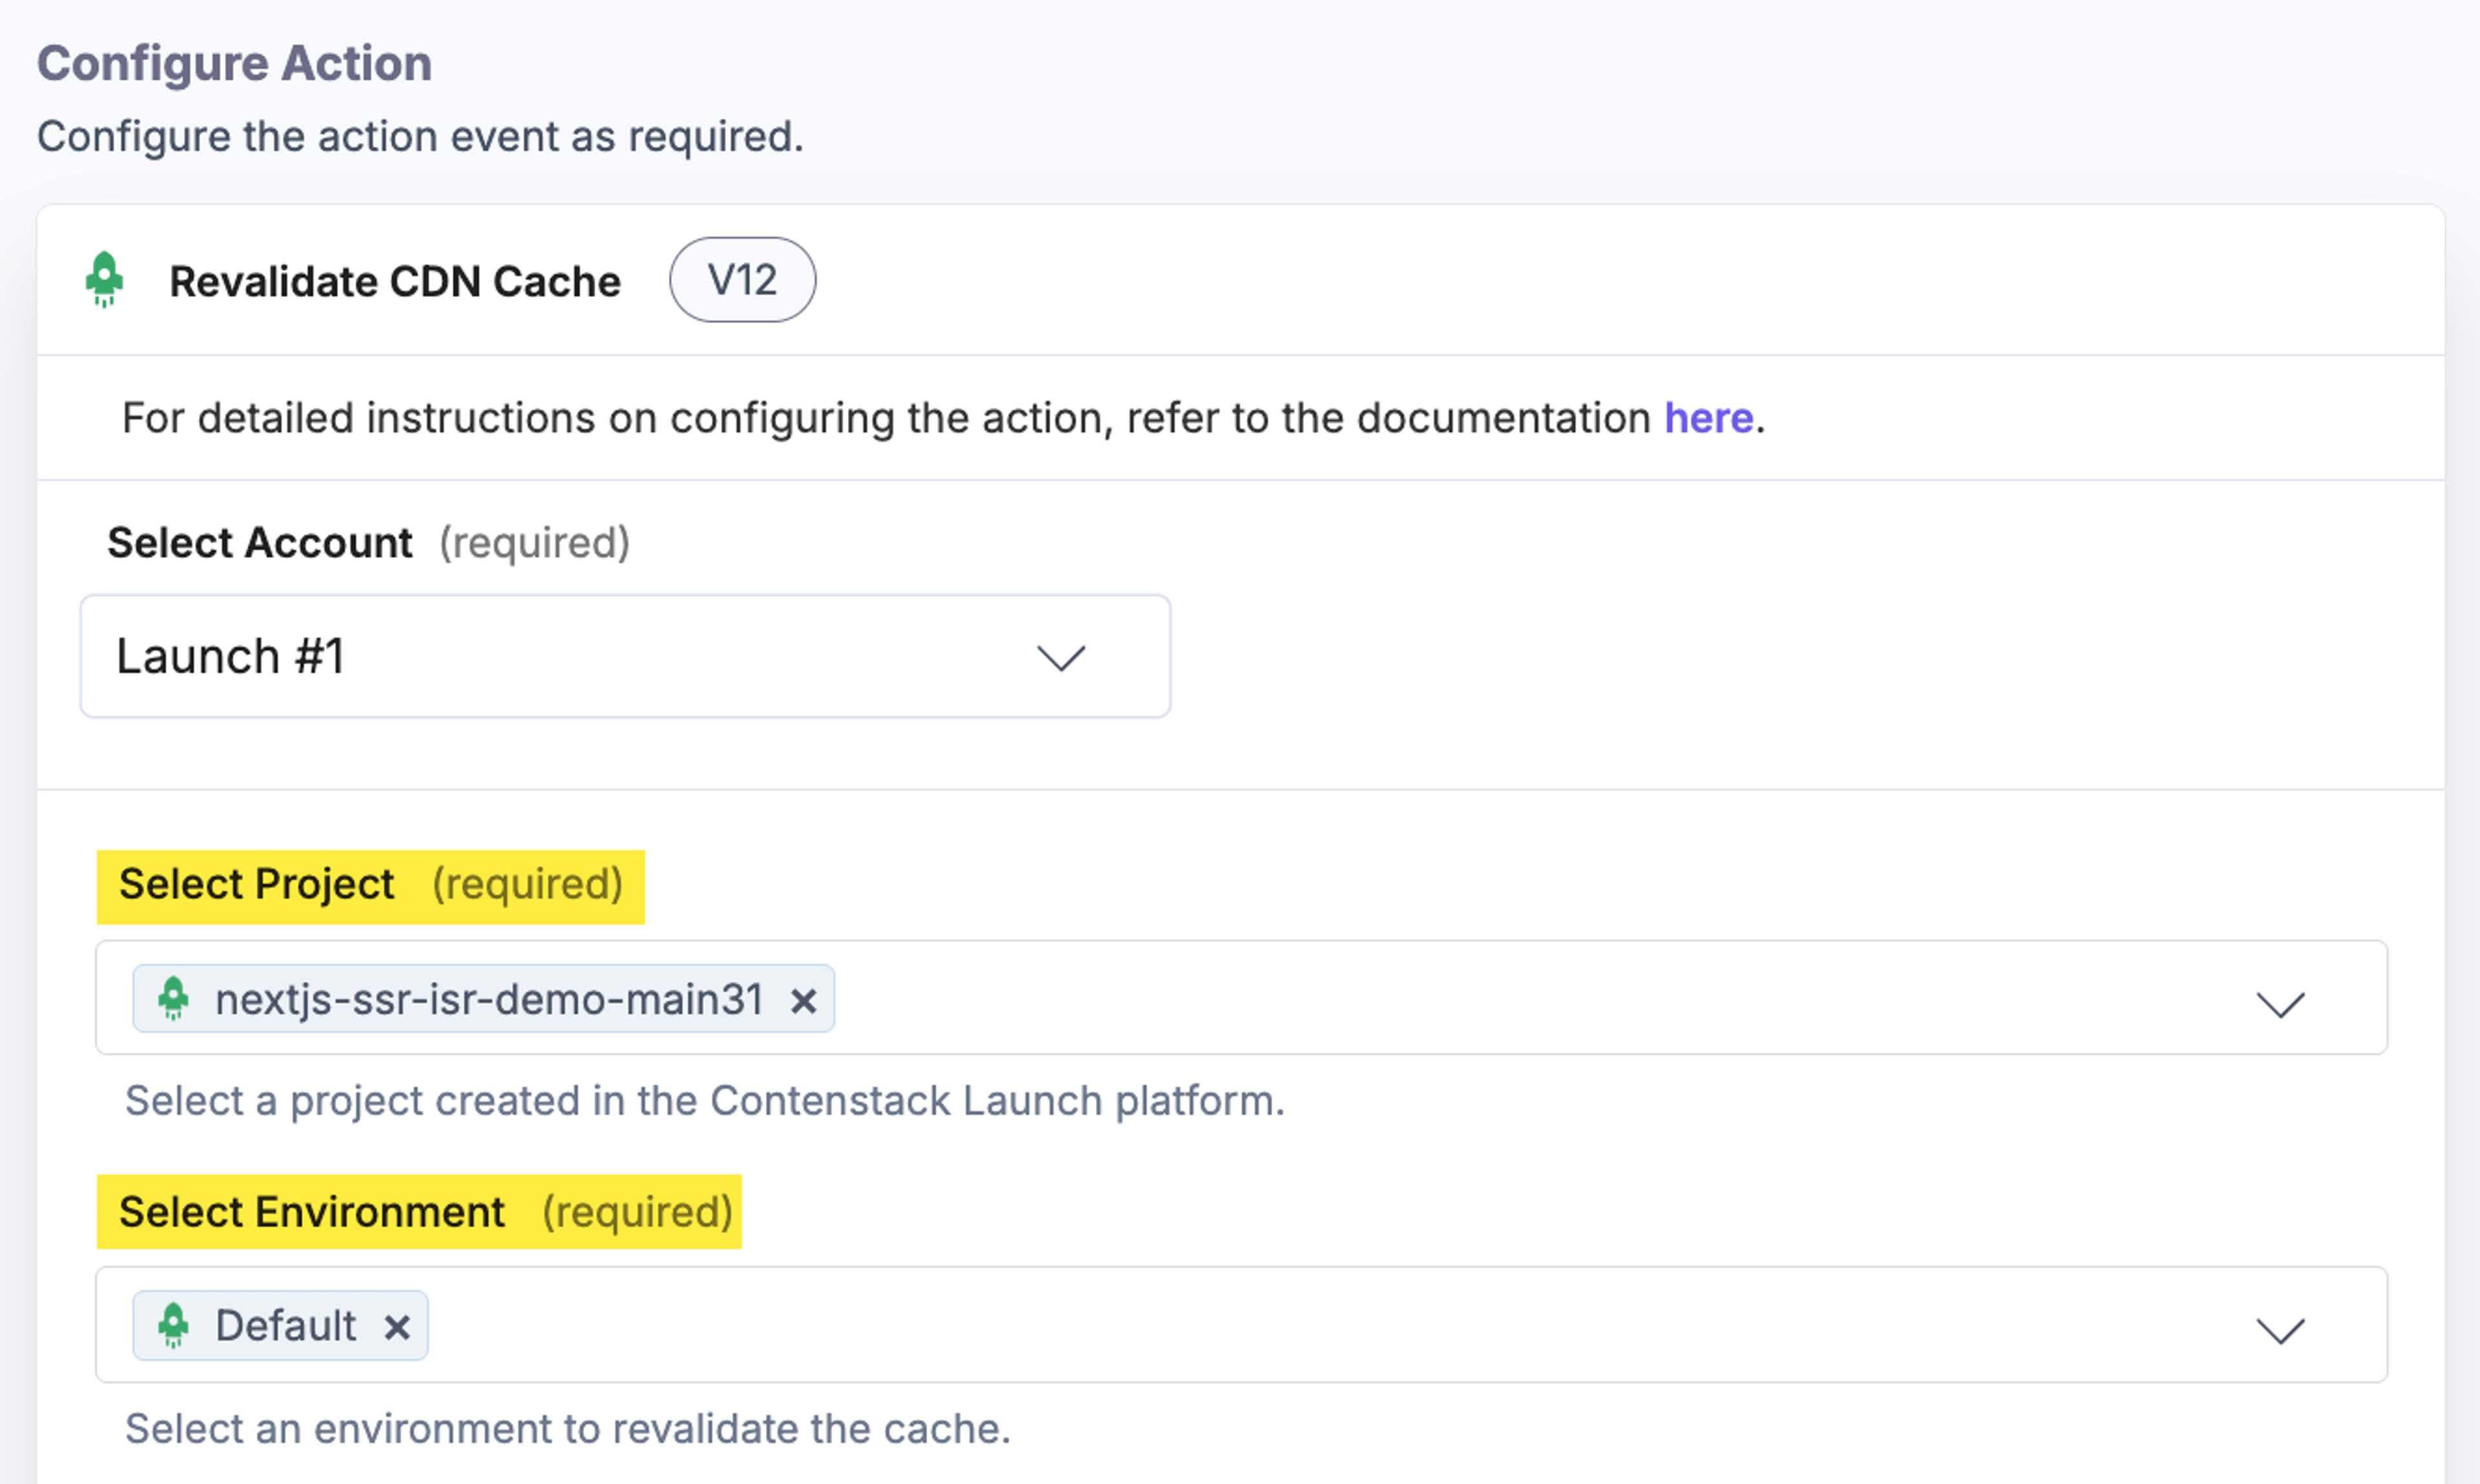Select the Launch #1 account field

click(625, 656)
